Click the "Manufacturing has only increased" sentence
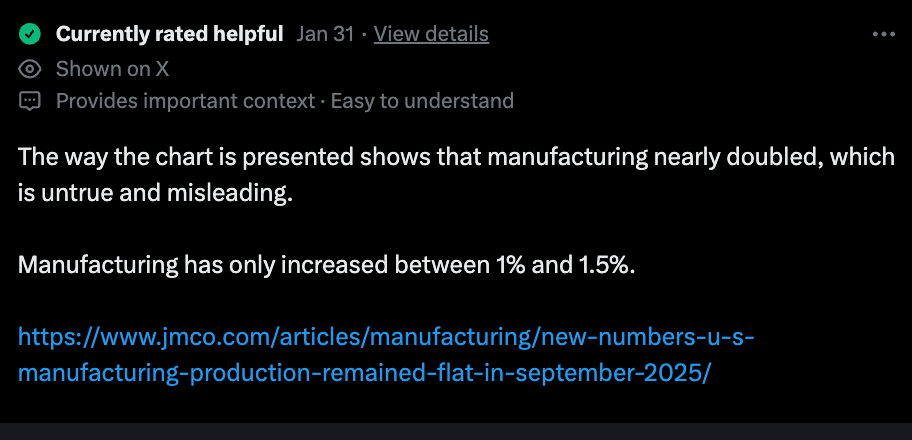This screenshot has height=440, width=912. tap(326, 266)
